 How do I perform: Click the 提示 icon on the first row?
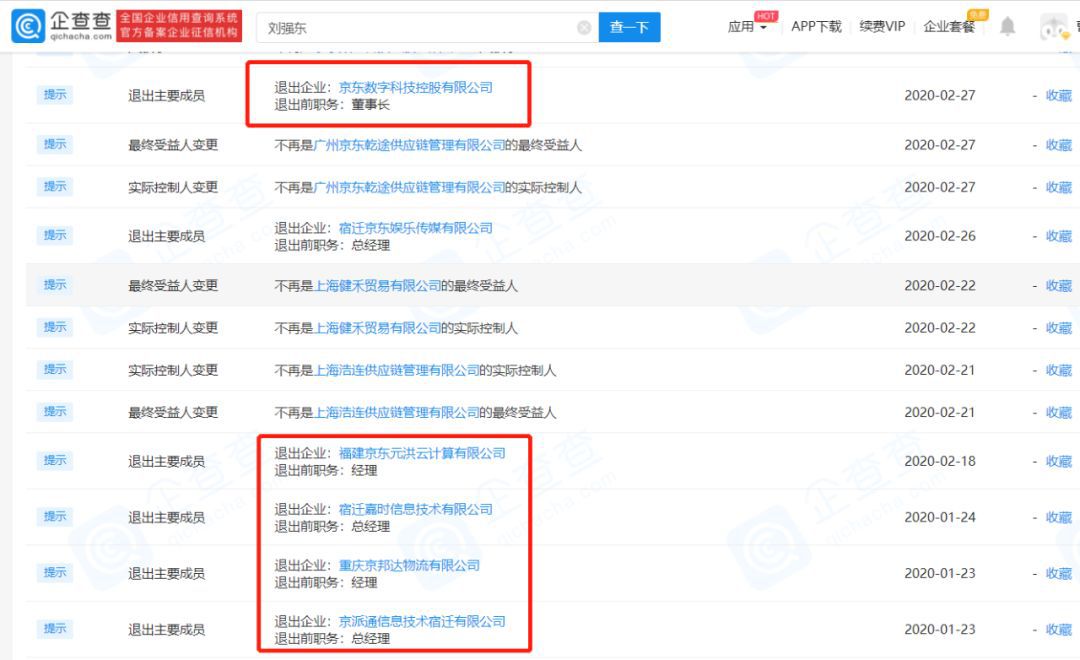coord(55,95)
